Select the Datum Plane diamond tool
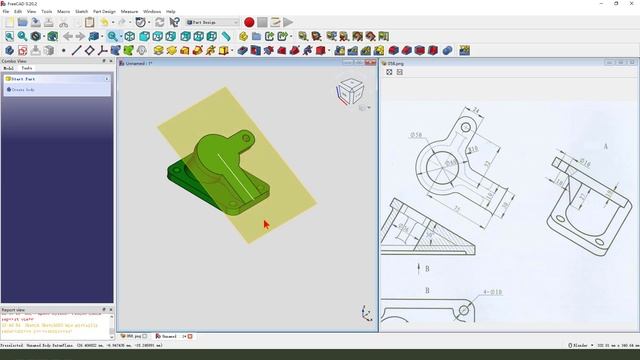The image size is (640, 360). coord(89,51)
